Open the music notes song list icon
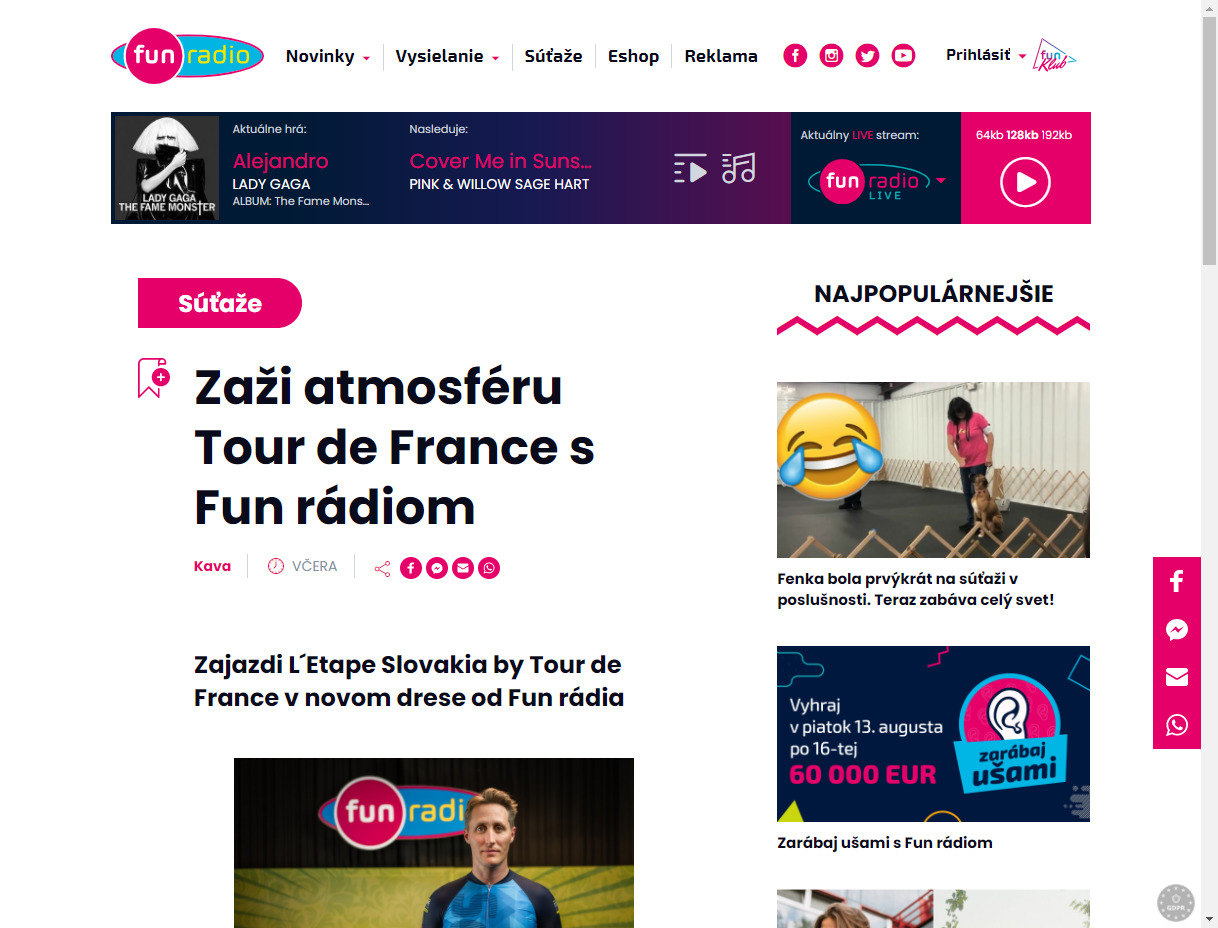This screenshot has width=1218, height=928. coord(739,168)
